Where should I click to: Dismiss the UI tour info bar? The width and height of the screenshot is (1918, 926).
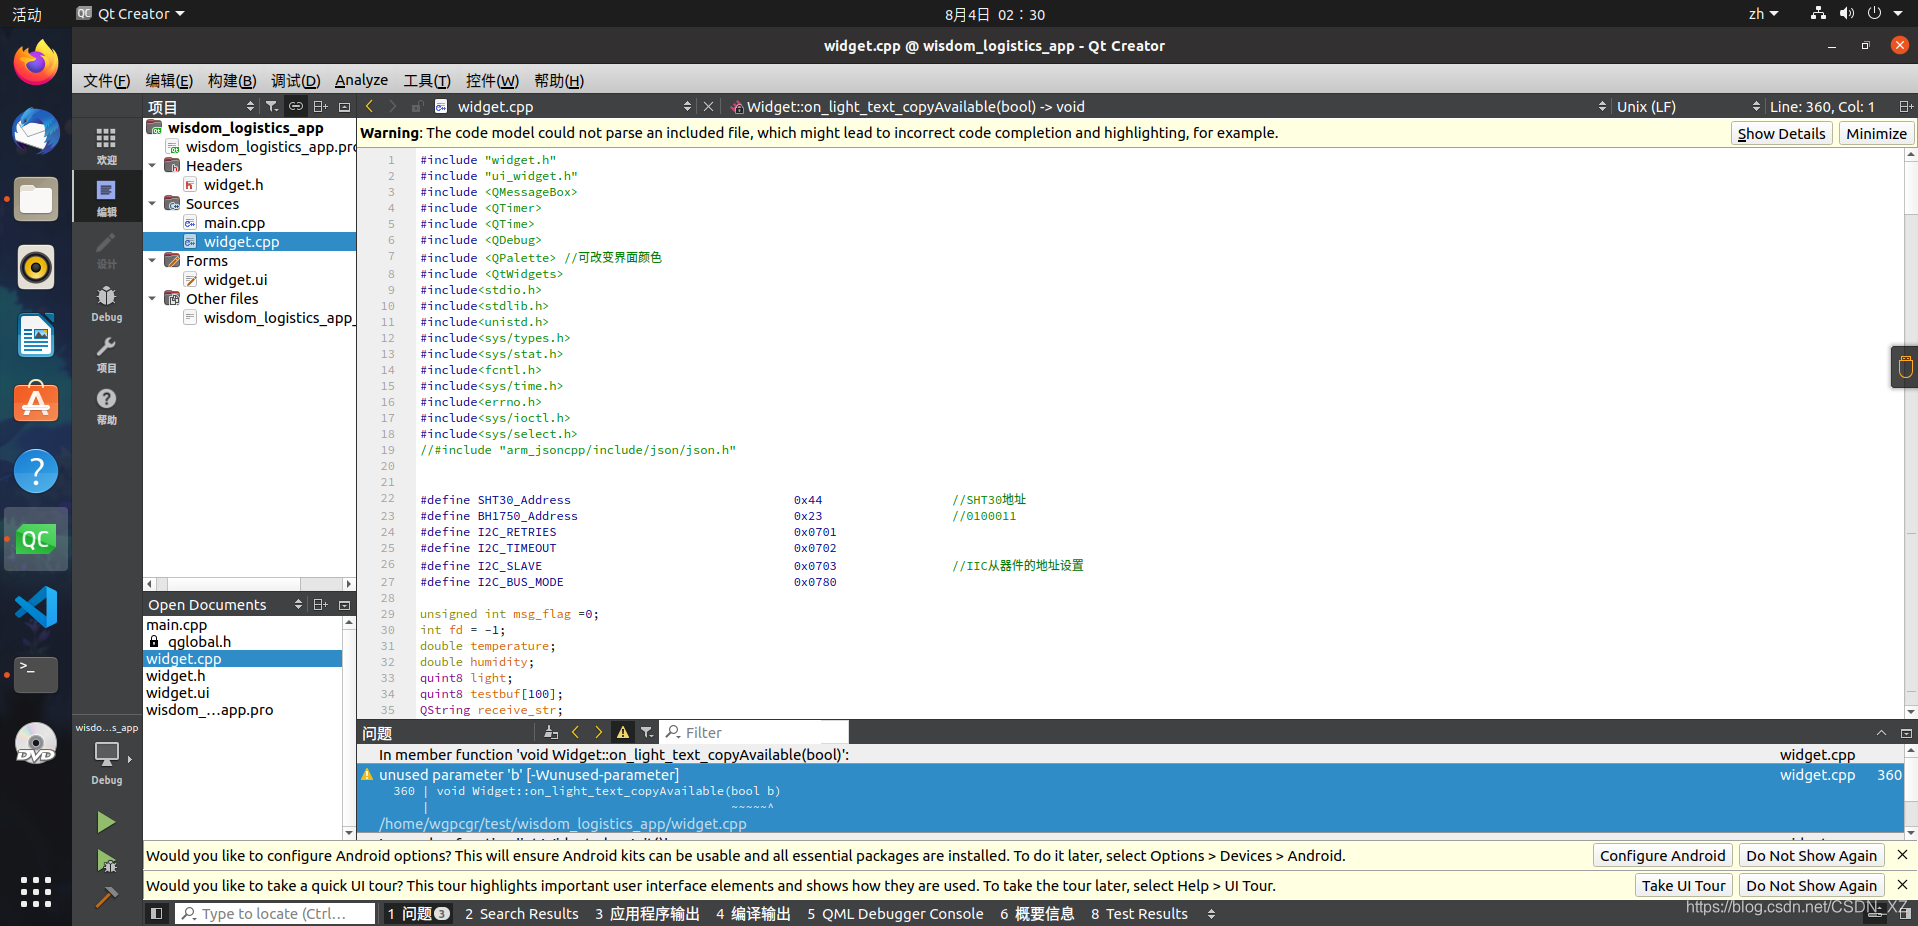click(x=1902, y=885)
